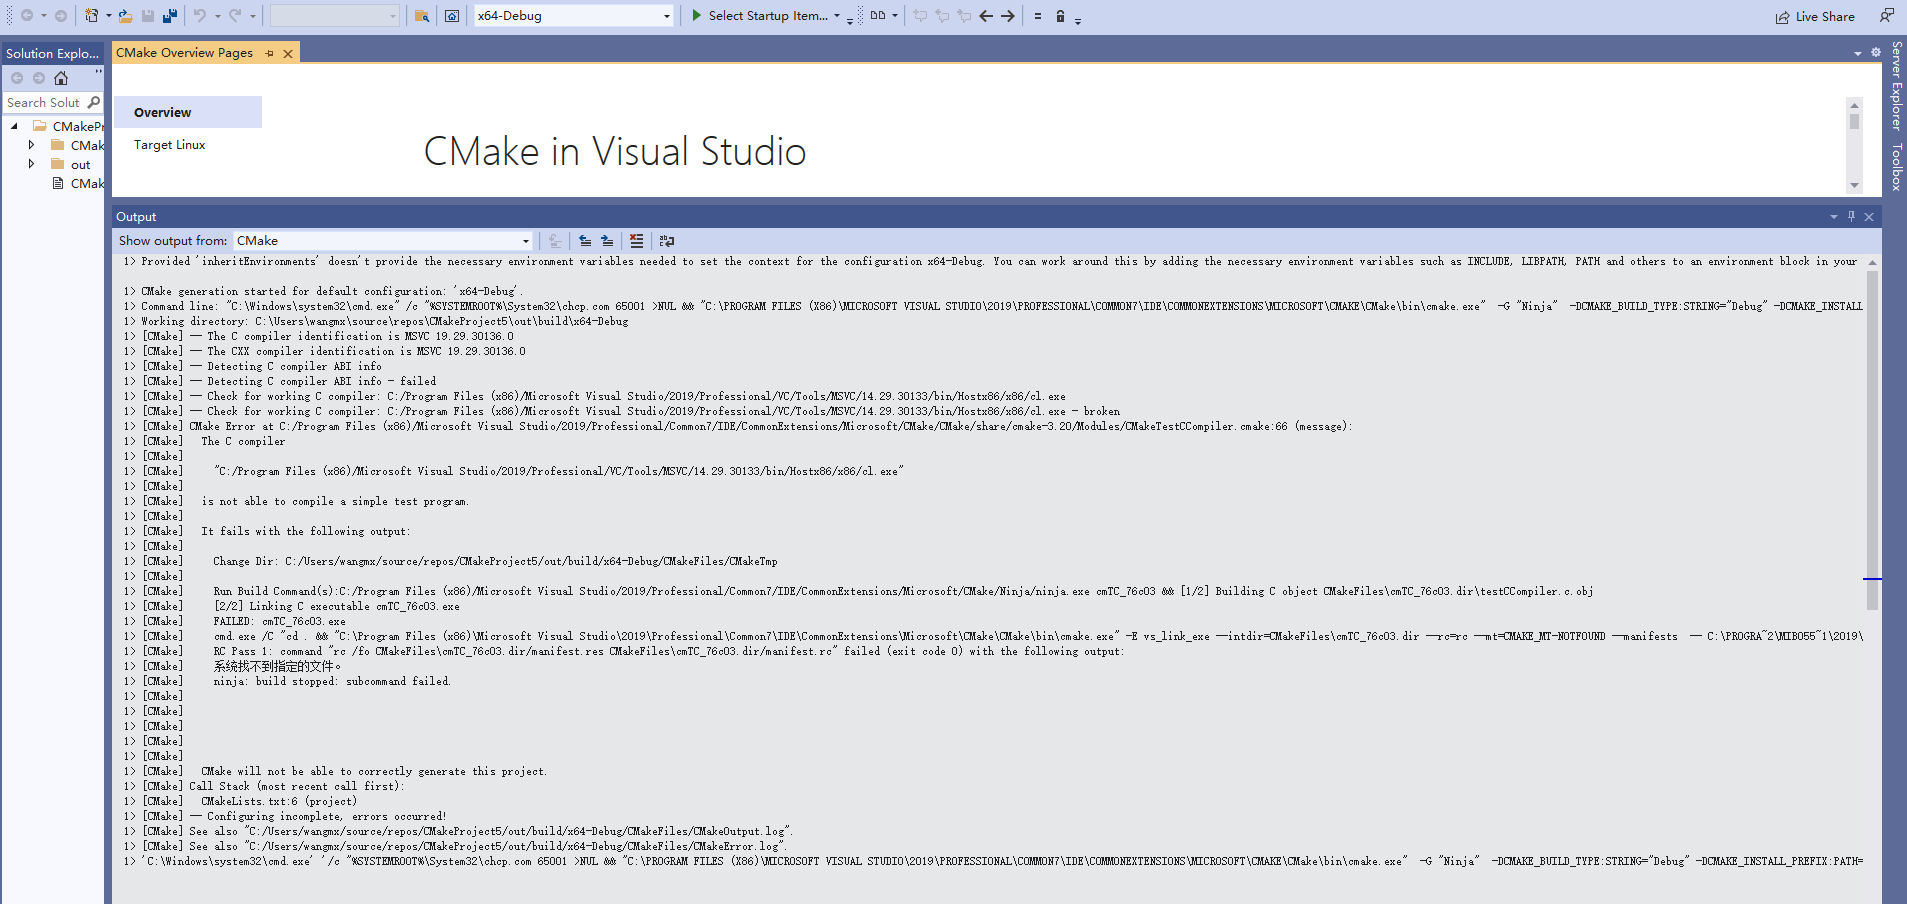Image resolution: width=1907 pixels, height=904 pixels.
Task: Click the New Item icon in toolbar
Action: pos(92,16)
